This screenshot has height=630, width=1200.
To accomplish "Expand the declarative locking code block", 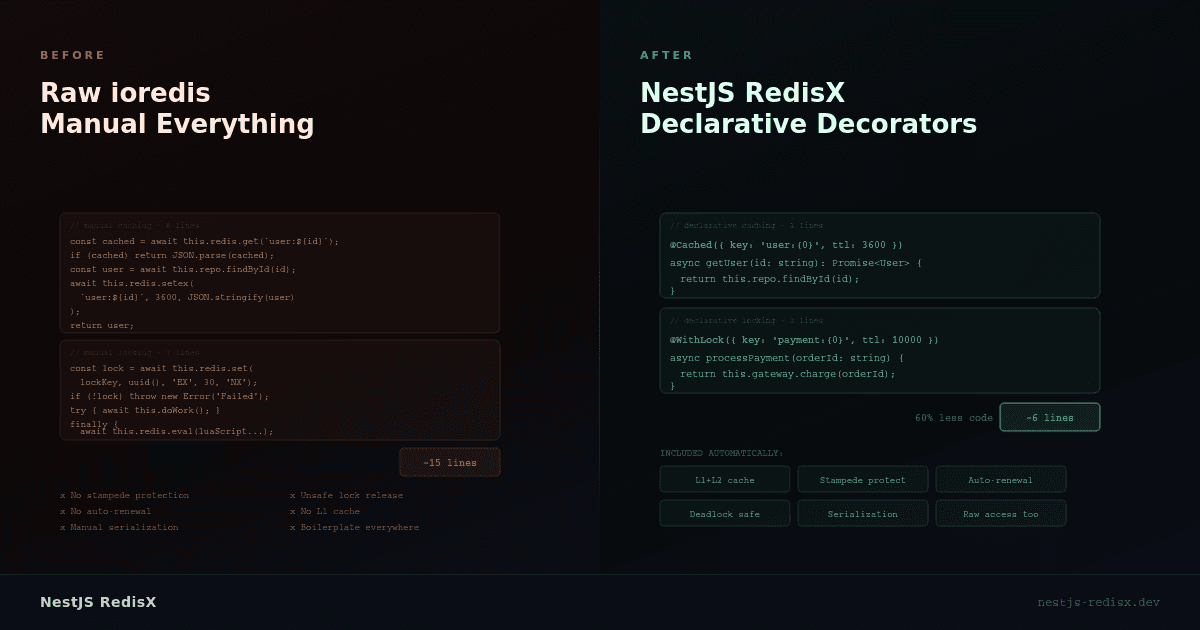I will coord(880,350).
